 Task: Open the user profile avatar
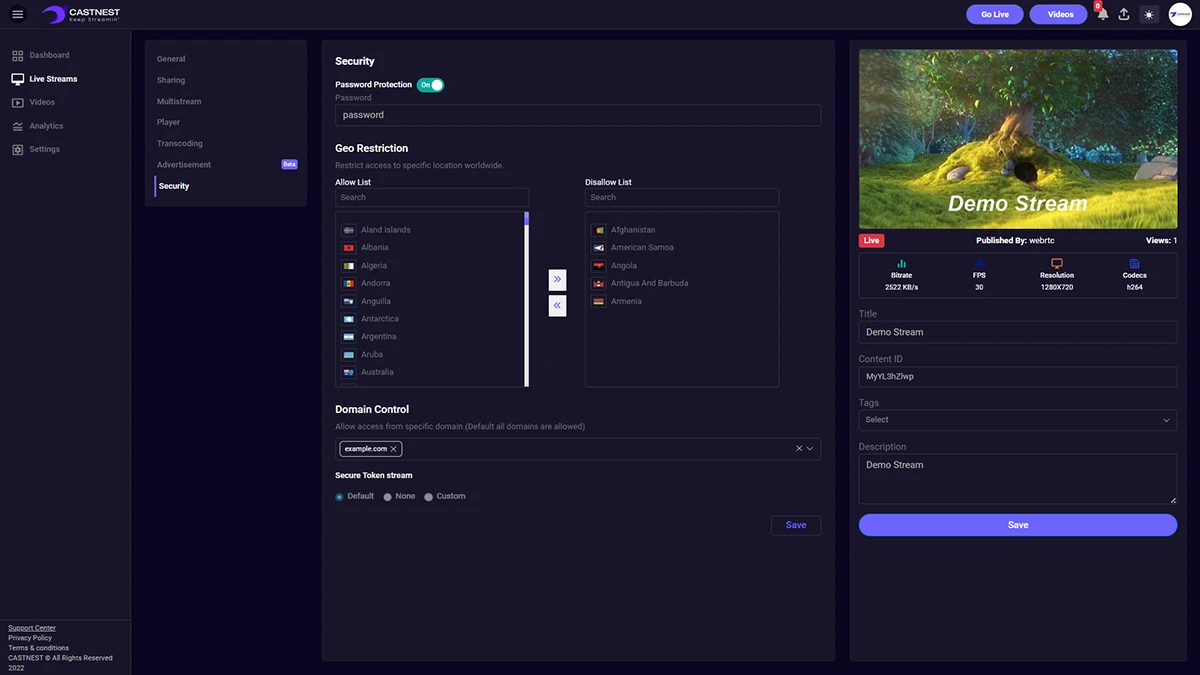click(x=1179, y=14)
